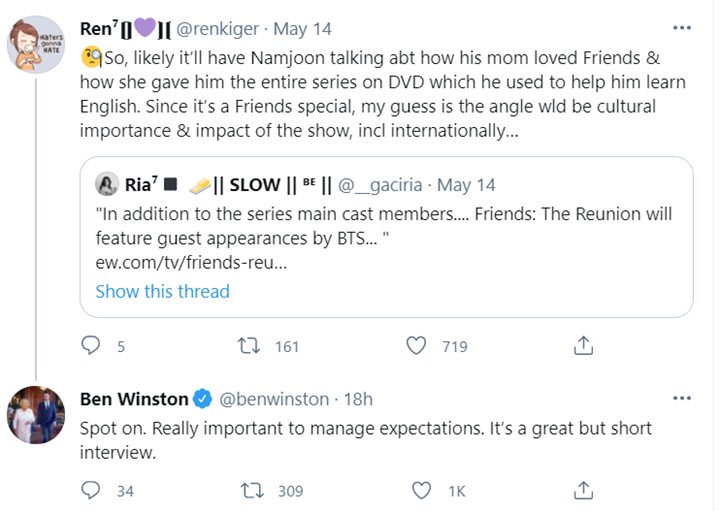
Task: Click Ben Winston's profile avatar
Action: pos(37,412)
